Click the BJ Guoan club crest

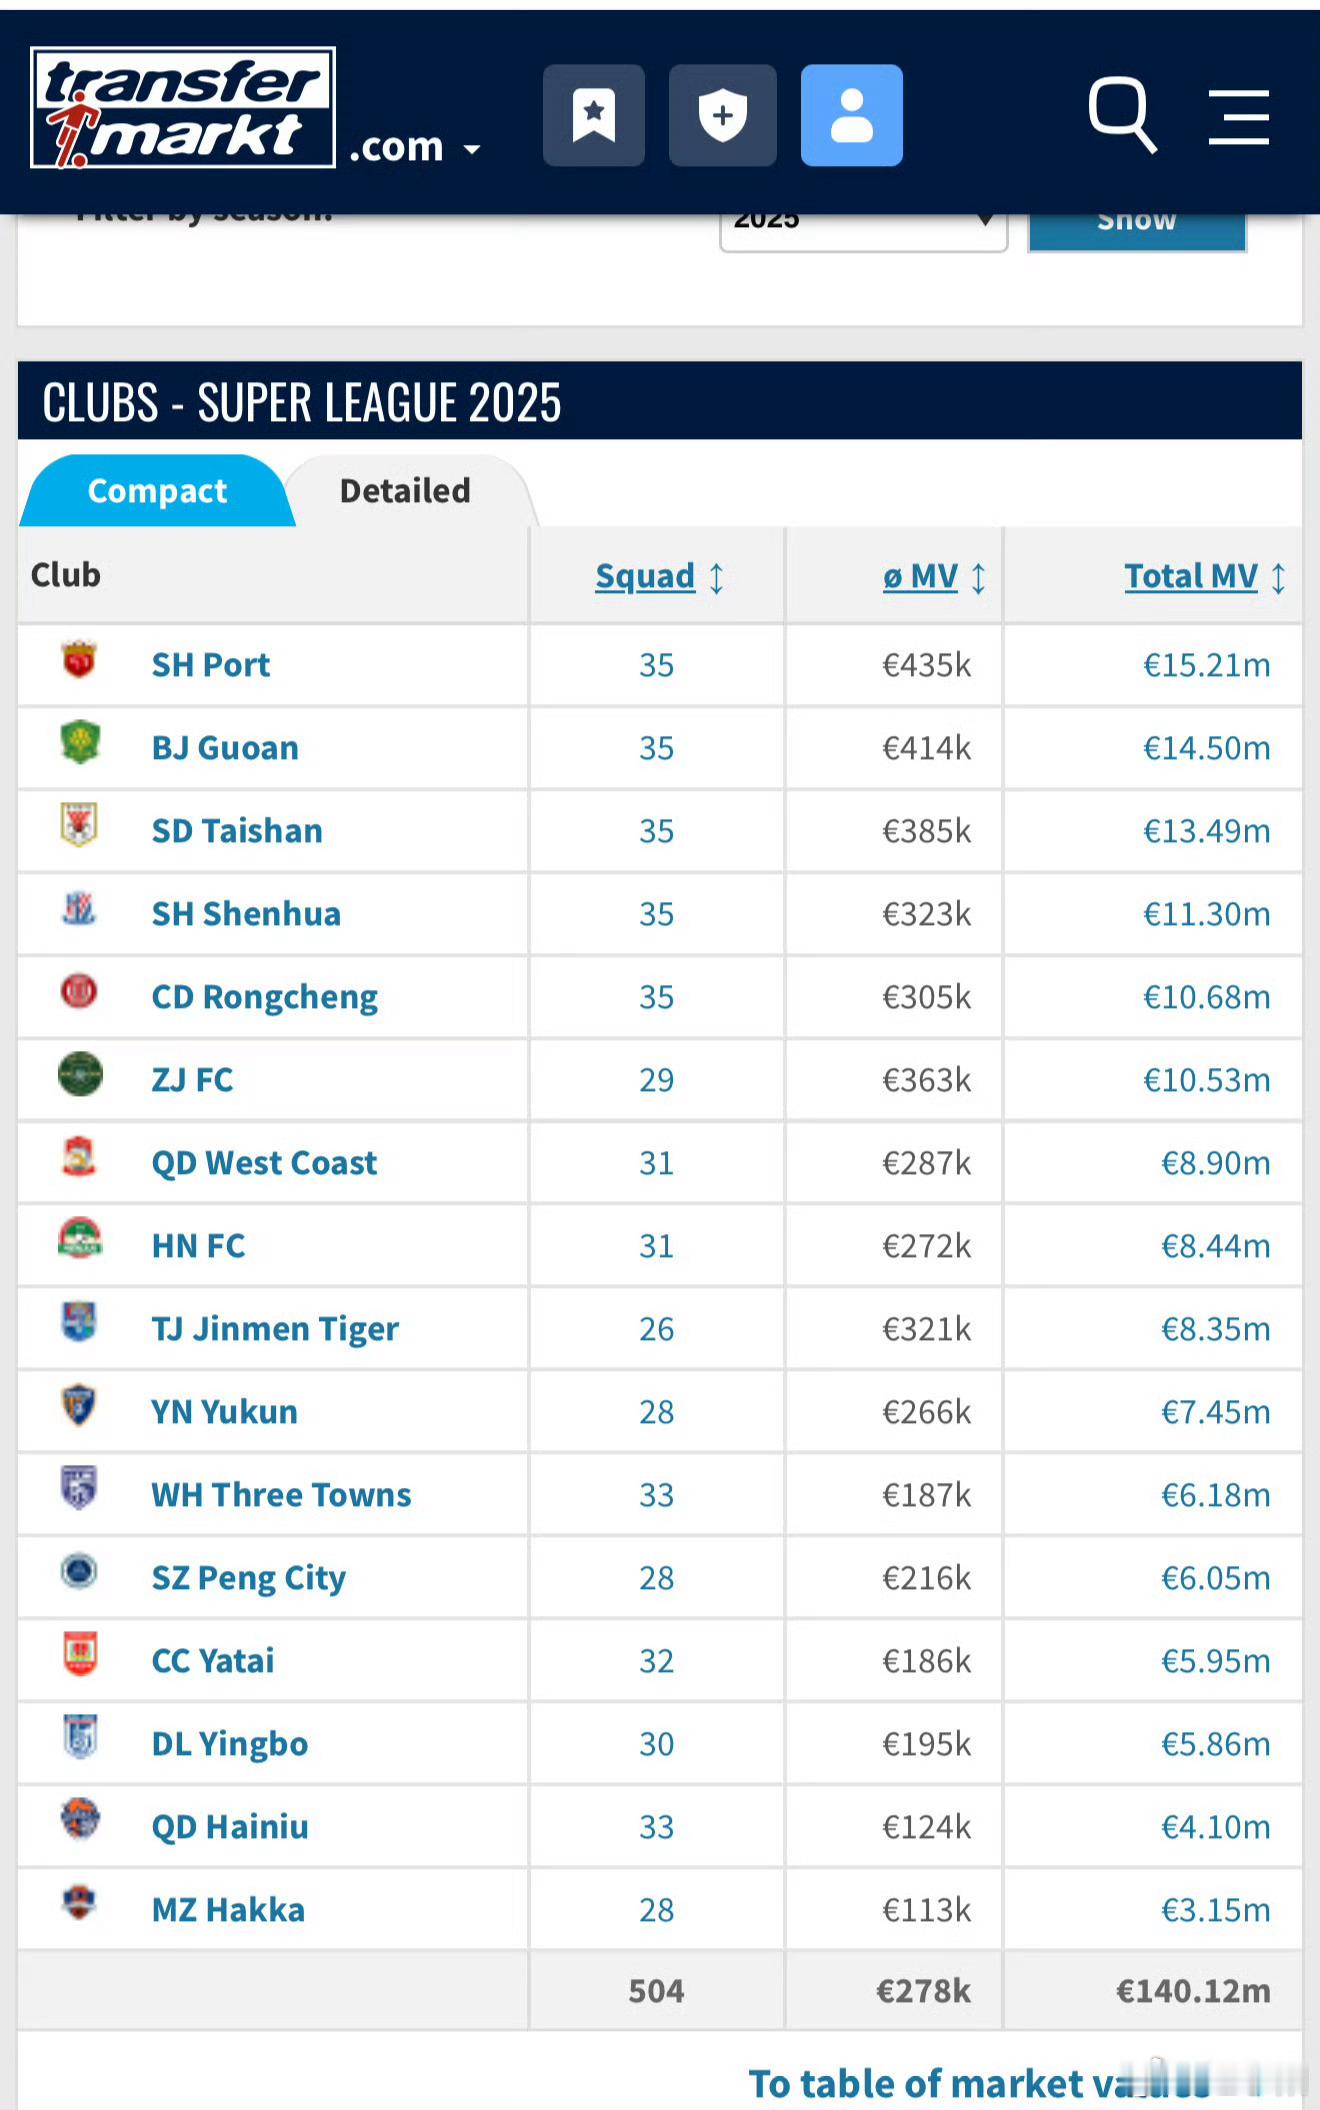(79, 743)
